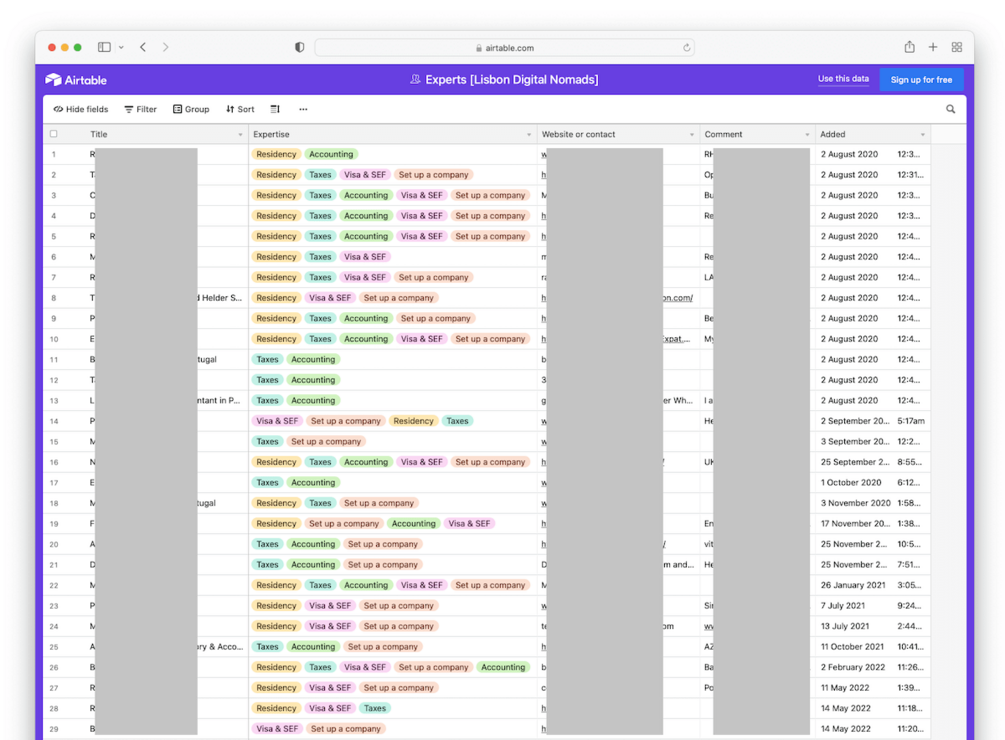Viewport: 1005px width, 740px height.
Task: Click the Use this data link
Action: (x=843, y=79)
